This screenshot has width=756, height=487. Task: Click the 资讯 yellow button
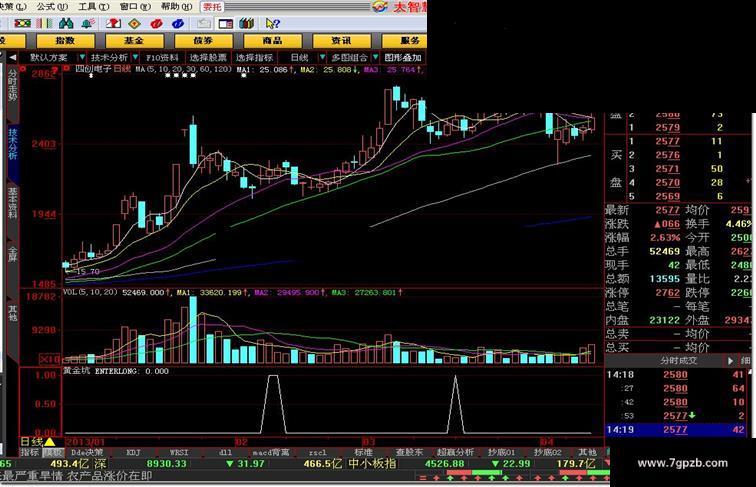341,41
